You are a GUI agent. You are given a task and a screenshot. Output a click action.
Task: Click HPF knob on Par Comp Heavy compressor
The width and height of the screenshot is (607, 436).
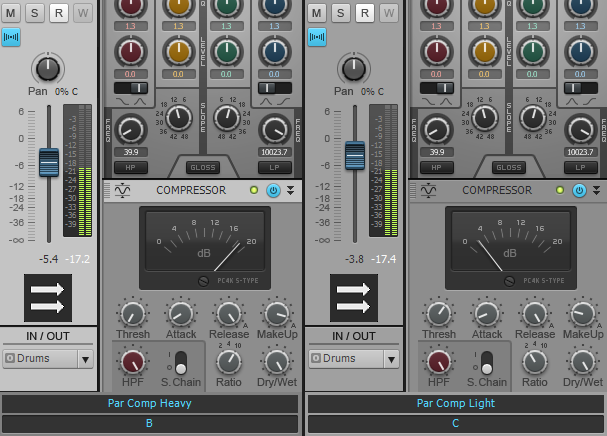pos(133,362)
